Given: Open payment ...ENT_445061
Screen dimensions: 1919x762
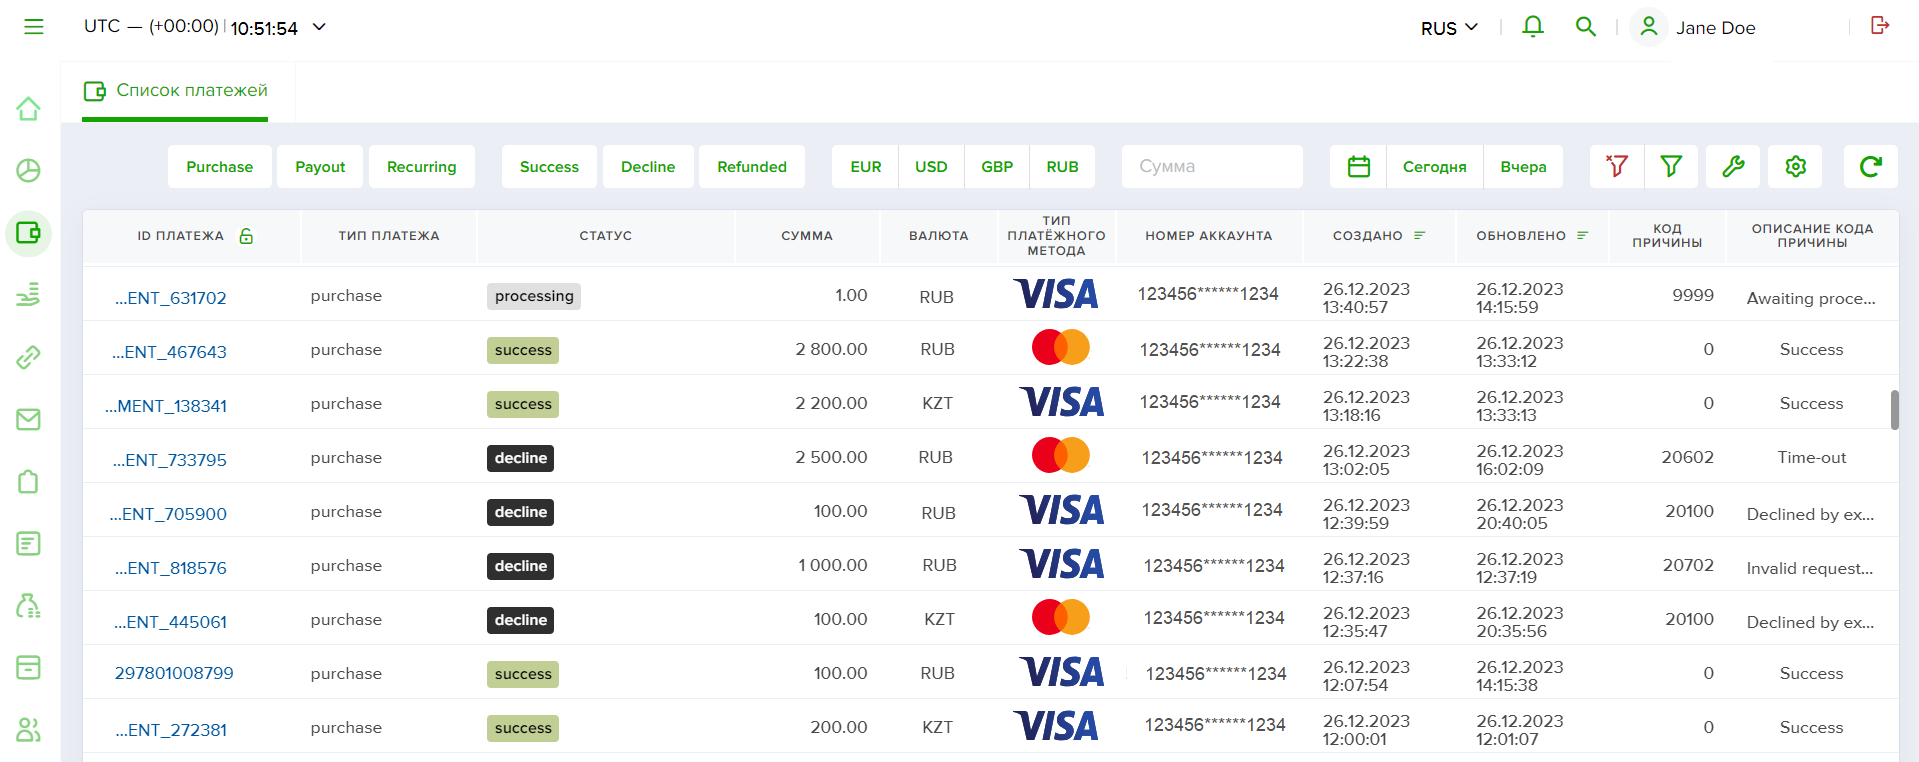Looking at the screenshot, I should click(x=170, y=622).
